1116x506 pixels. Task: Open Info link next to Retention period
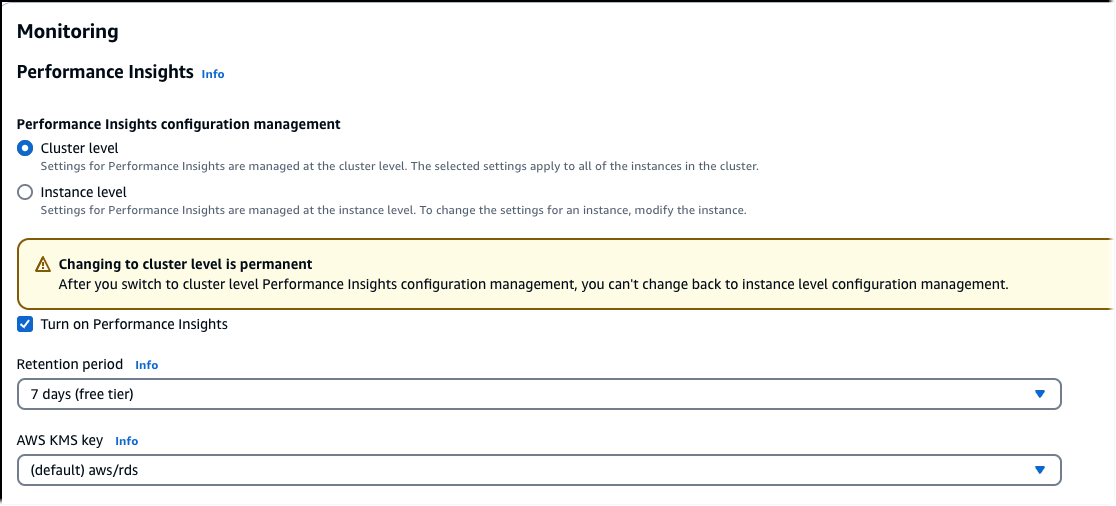(x=147, y=365)
